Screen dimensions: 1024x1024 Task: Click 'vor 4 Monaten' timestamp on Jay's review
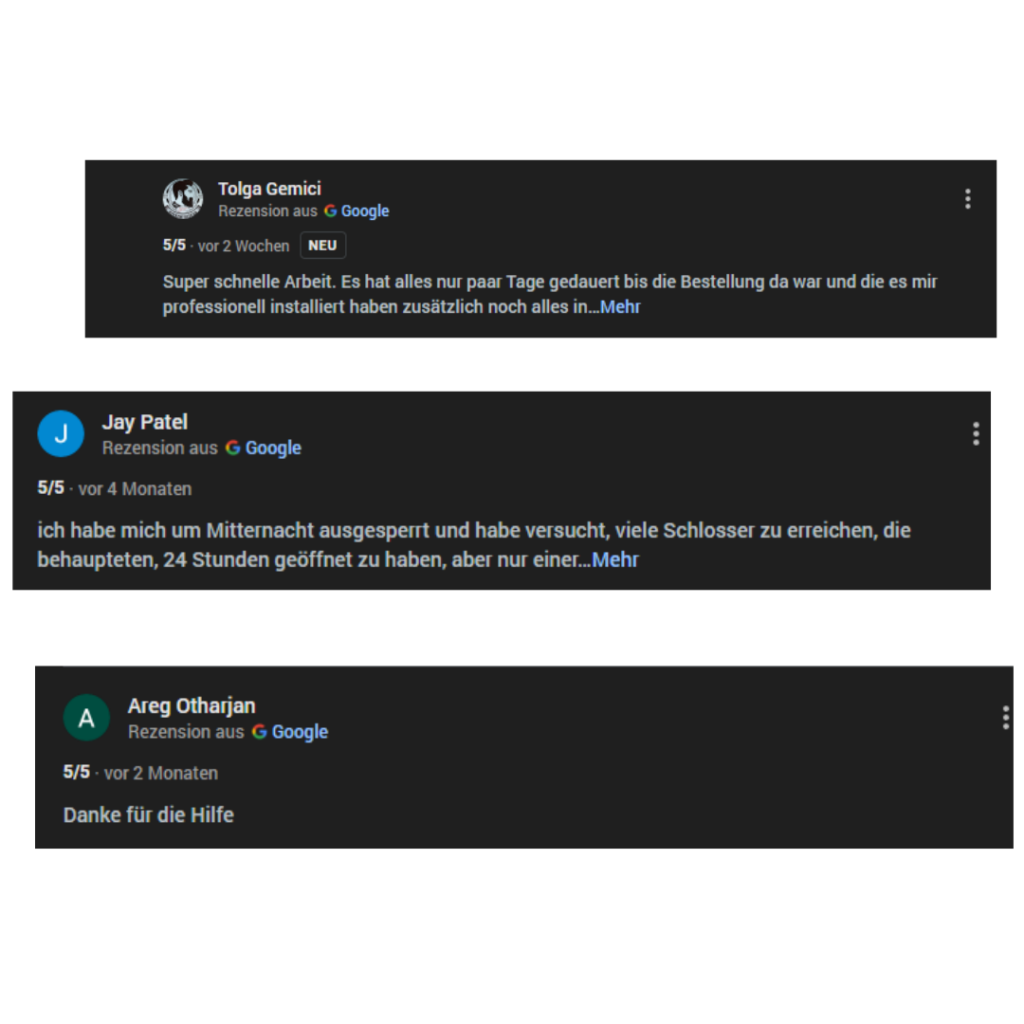click(x=135, y=489)
